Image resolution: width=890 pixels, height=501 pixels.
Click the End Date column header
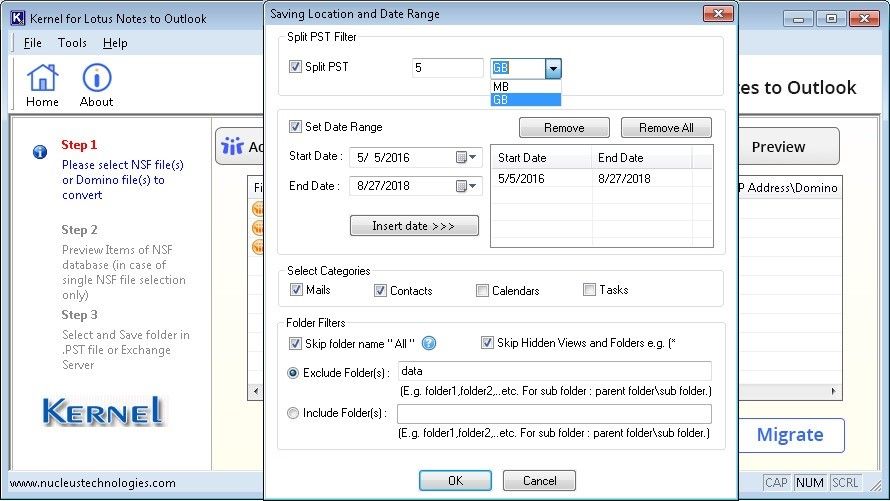tap(642, 158)
